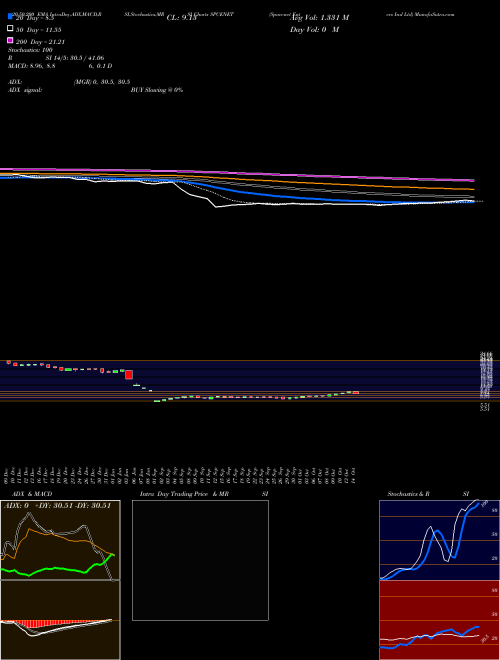Click the 'SI 14/5: 30.5 / 41.66' value
500x660 pixels.
point(75,58)
